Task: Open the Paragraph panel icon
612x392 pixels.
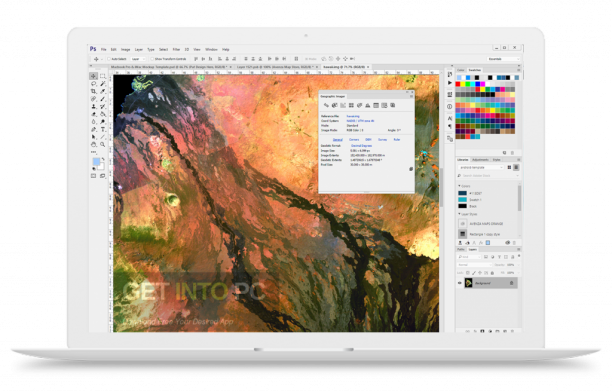Action: point(450,126)
